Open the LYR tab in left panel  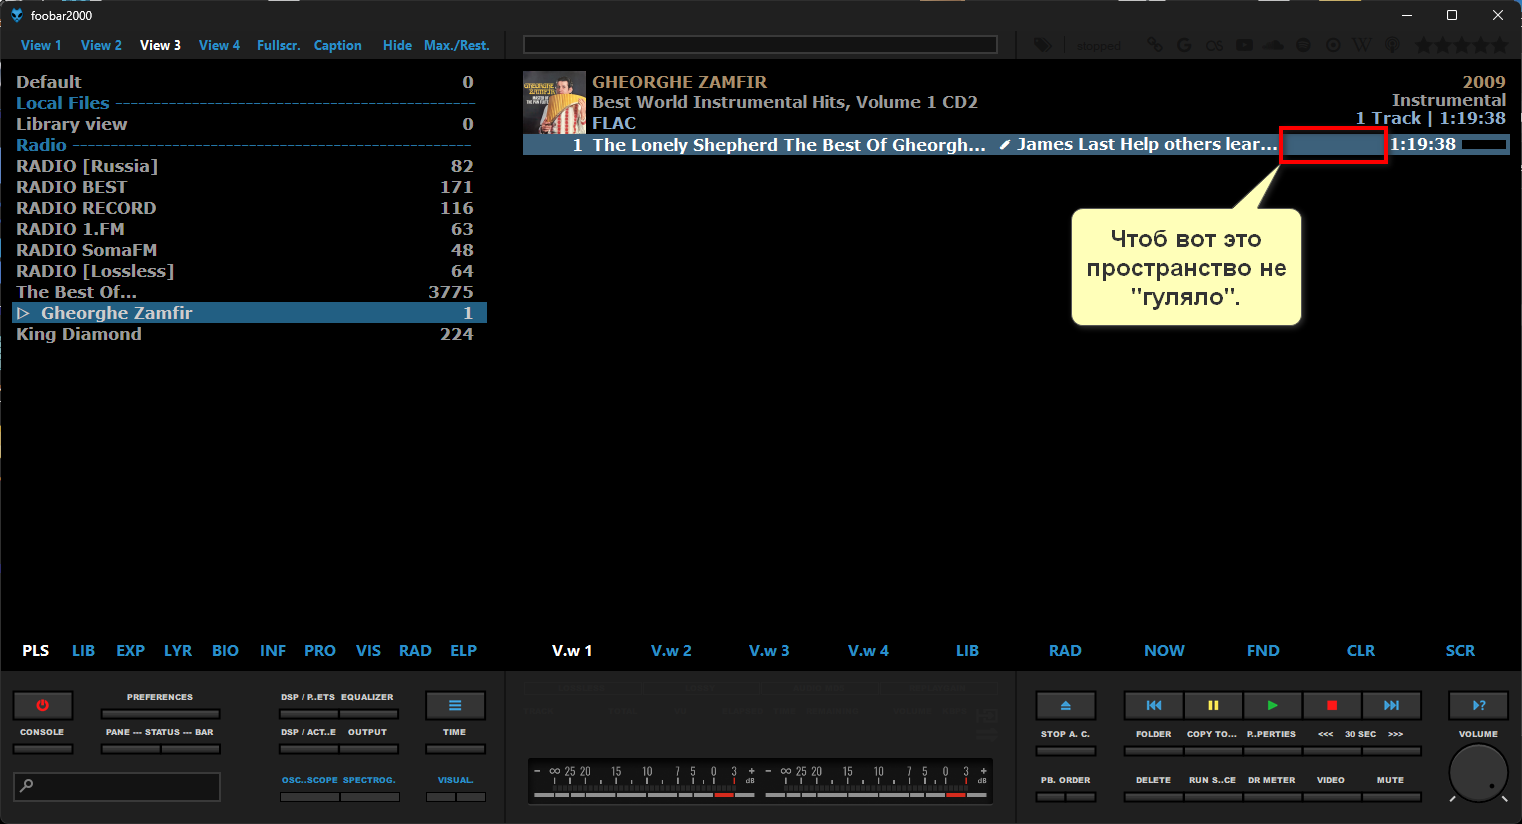[178, 650]
